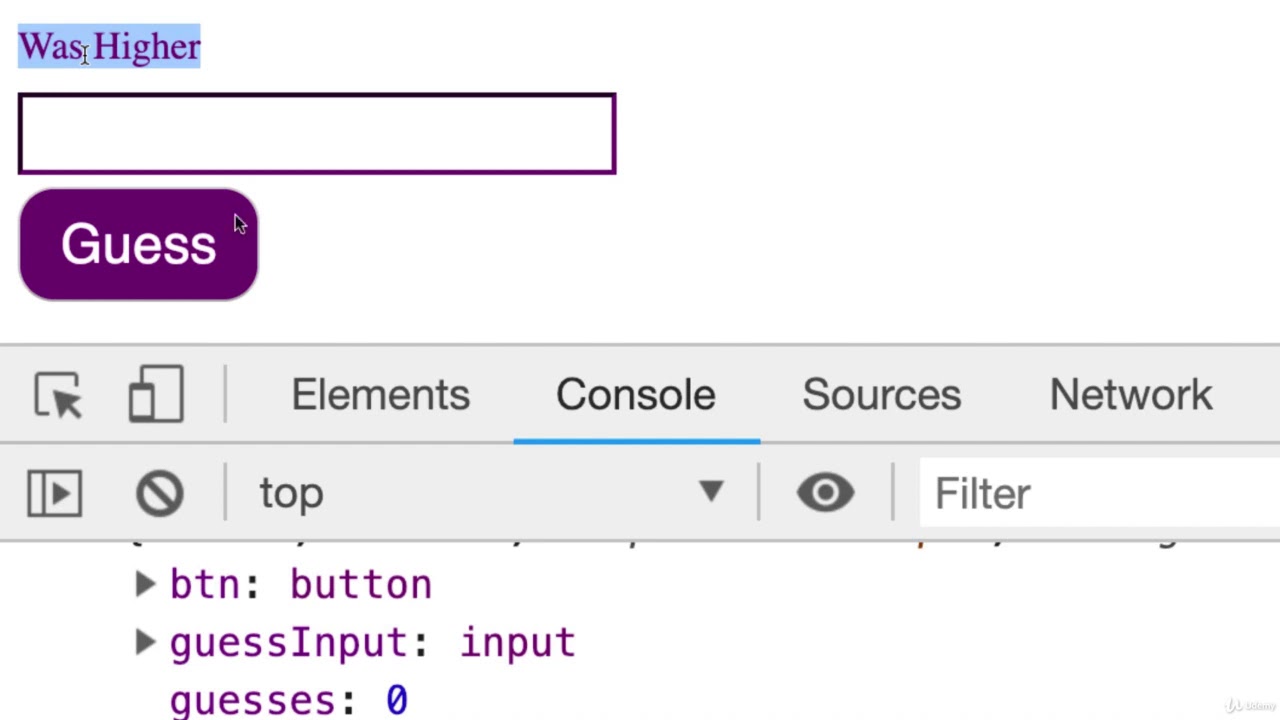Click the btn: button label text

tap(300, 584)
